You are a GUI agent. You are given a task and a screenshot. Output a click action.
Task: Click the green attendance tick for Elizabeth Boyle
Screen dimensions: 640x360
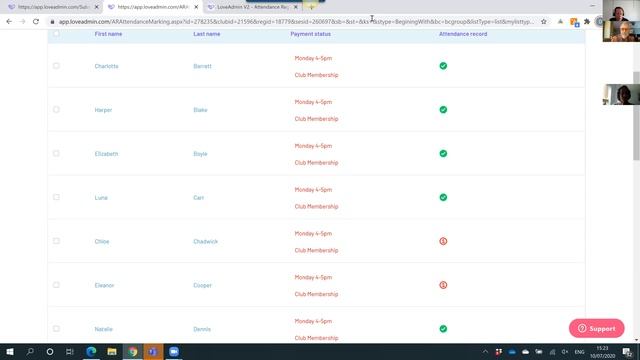click(x=443, y=153)
